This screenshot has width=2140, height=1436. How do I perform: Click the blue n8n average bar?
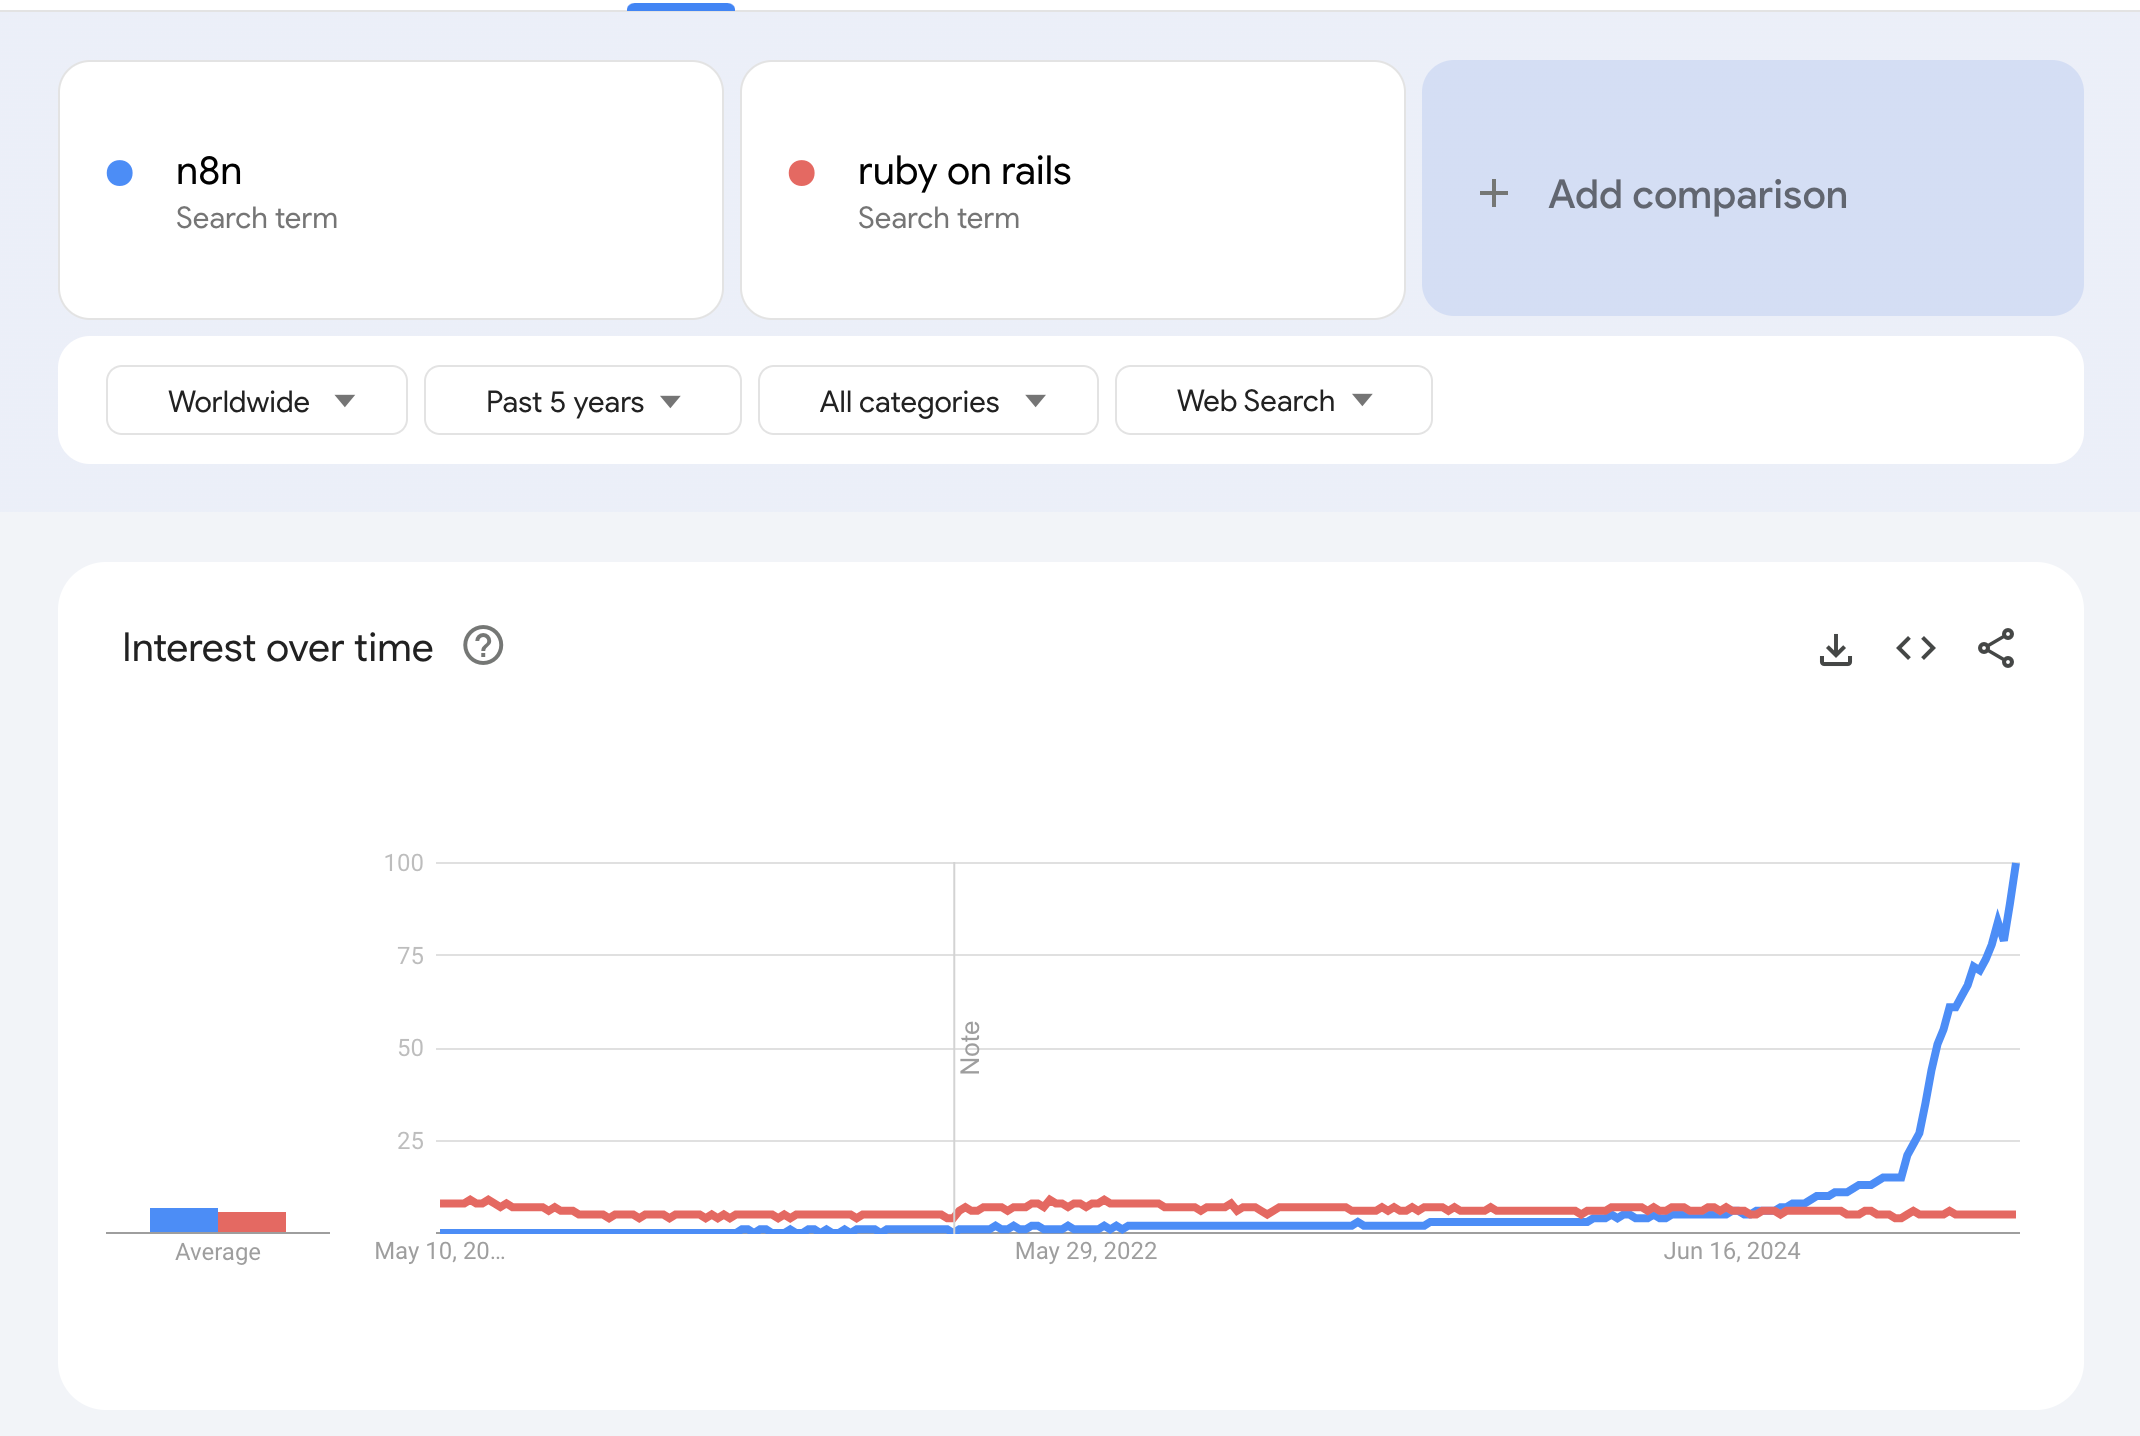pyautogui.click(x=184, y=1220)
